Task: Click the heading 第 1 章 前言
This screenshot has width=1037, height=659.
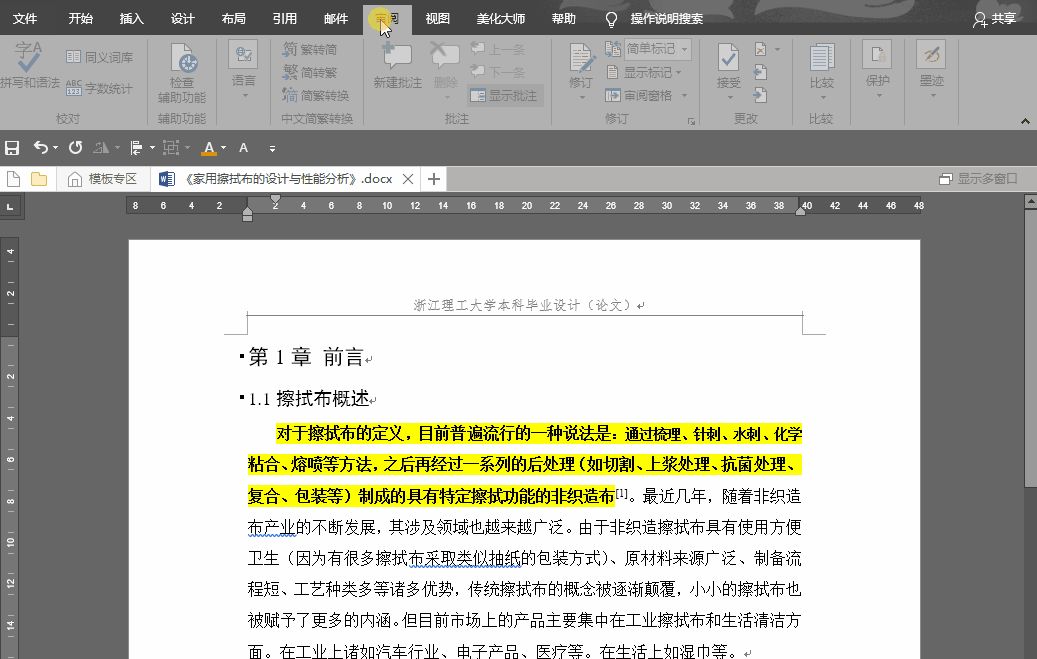Action: coord(306,357)
